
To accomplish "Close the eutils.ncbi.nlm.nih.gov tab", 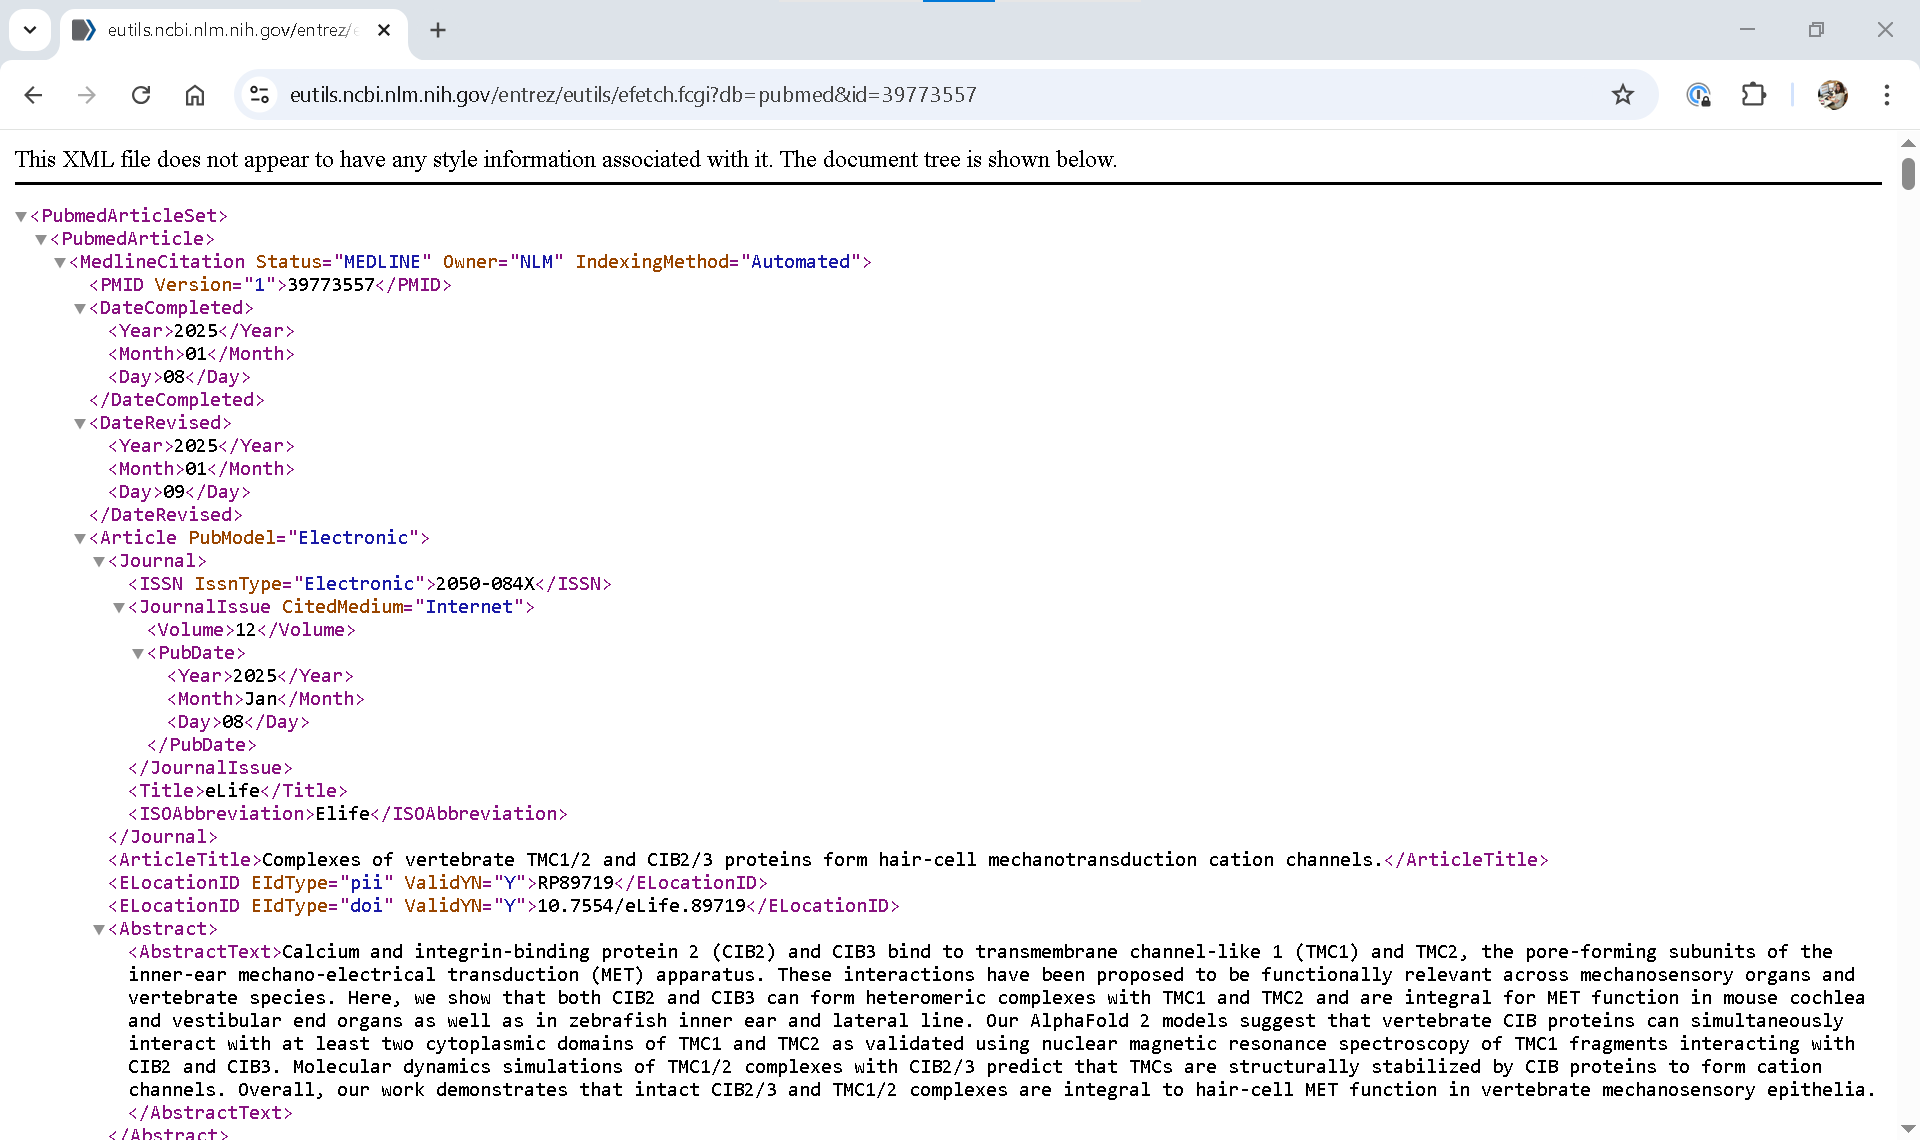I will coord(384,30).
